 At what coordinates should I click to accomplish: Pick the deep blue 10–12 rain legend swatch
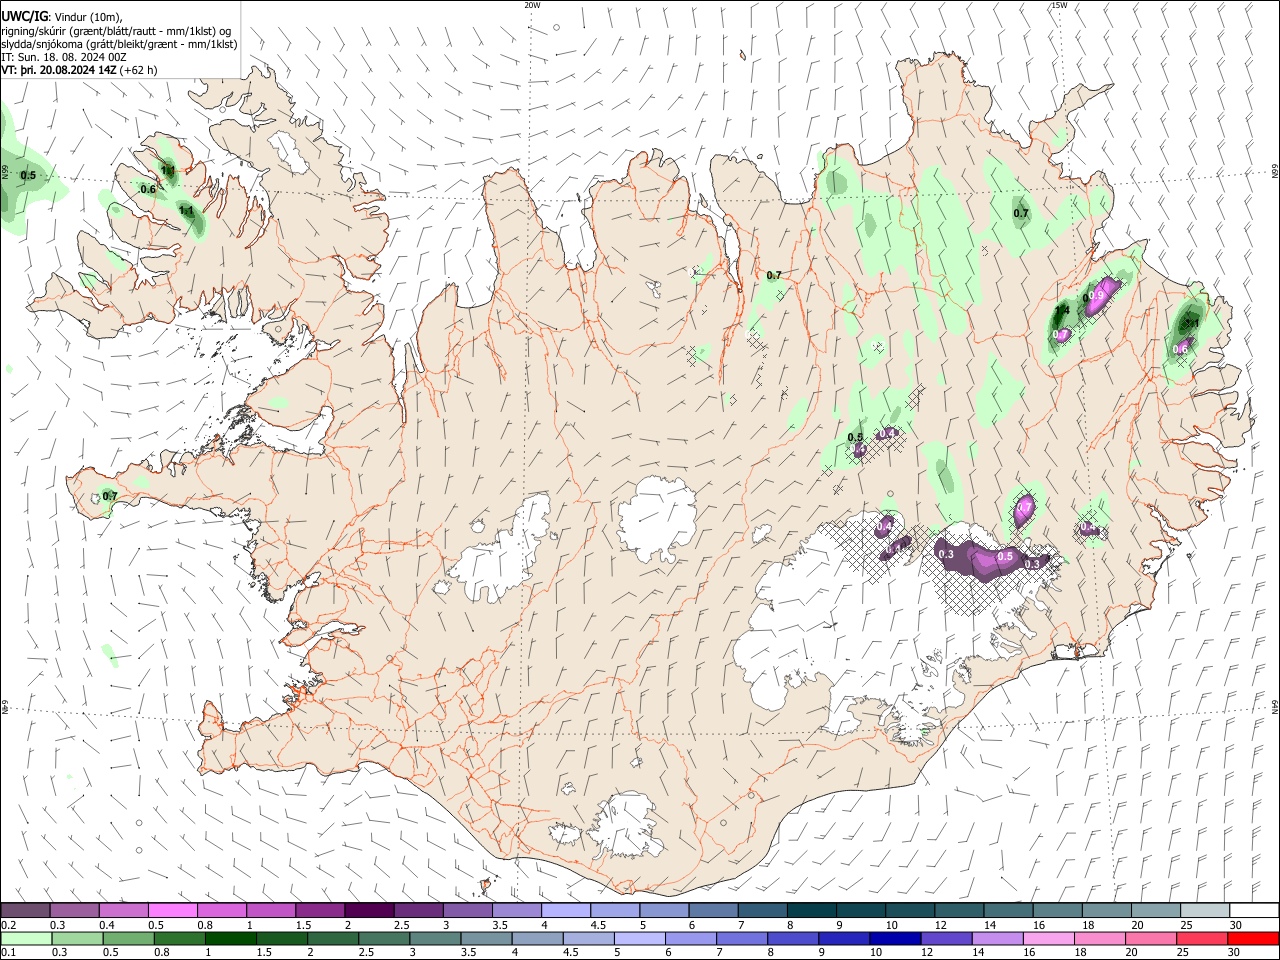[x=894, y=938]
